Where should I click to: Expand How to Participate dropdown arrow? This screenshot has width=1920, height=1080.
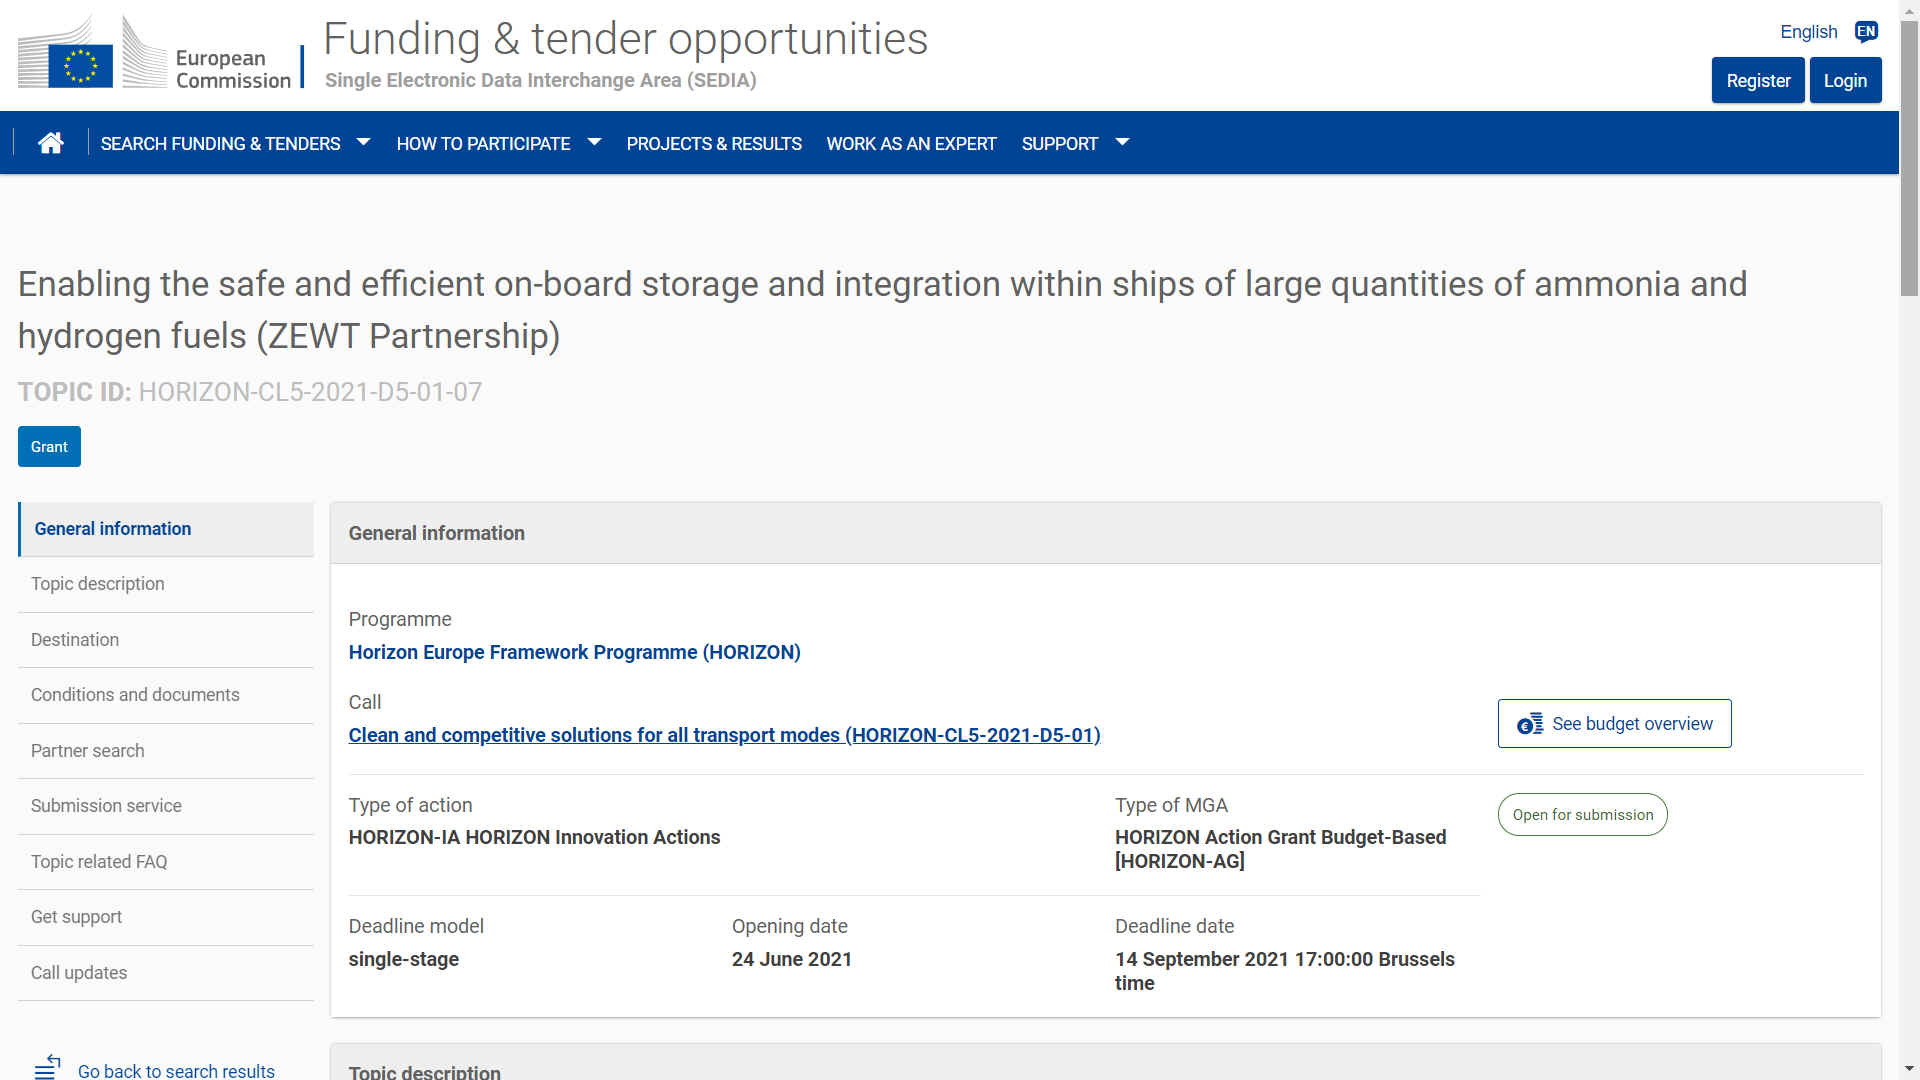[594, 143]
